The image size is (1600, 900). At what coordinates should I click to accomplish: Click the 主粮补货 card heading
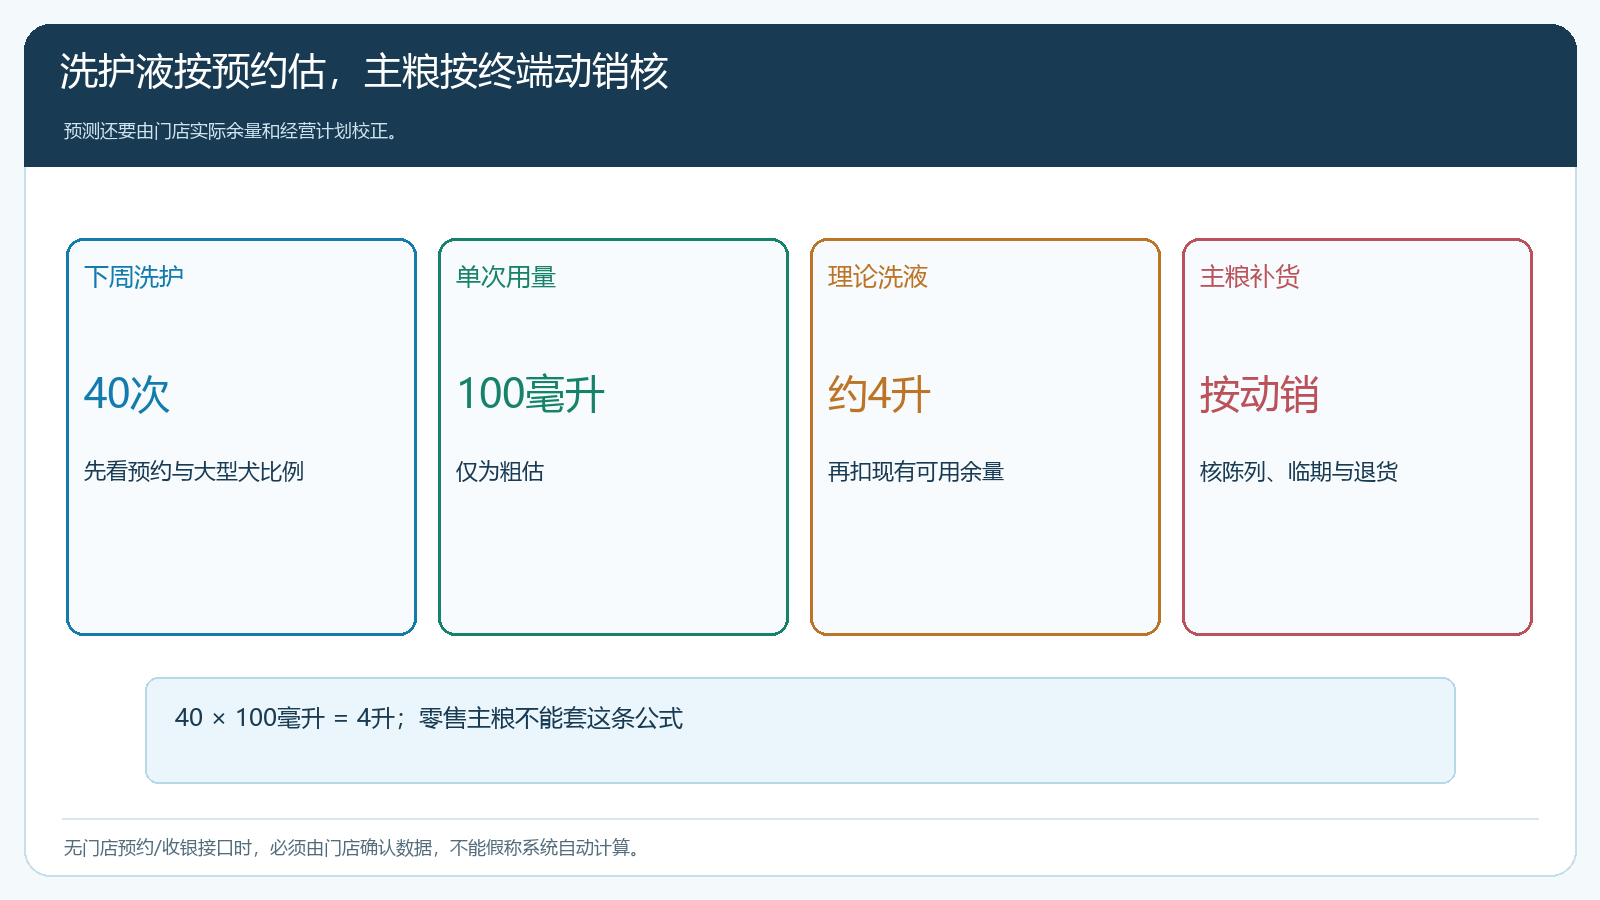click(x=1250, y=277)
